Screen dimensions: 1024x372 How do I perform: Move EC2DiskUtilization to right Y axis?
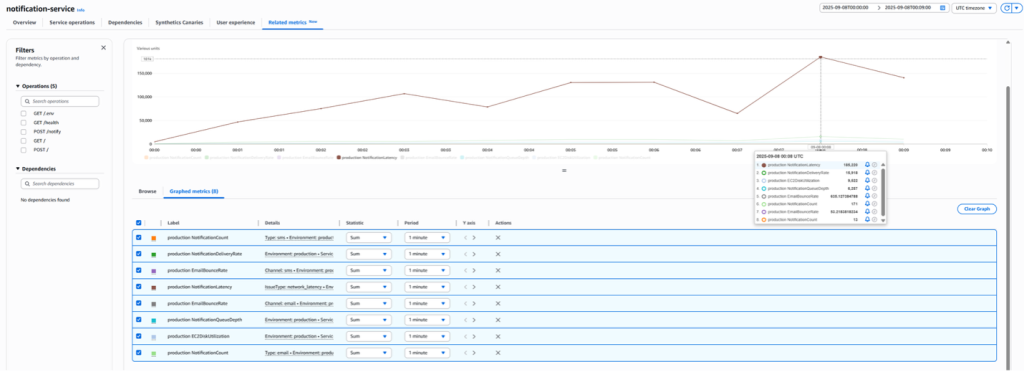pos(474,336)
